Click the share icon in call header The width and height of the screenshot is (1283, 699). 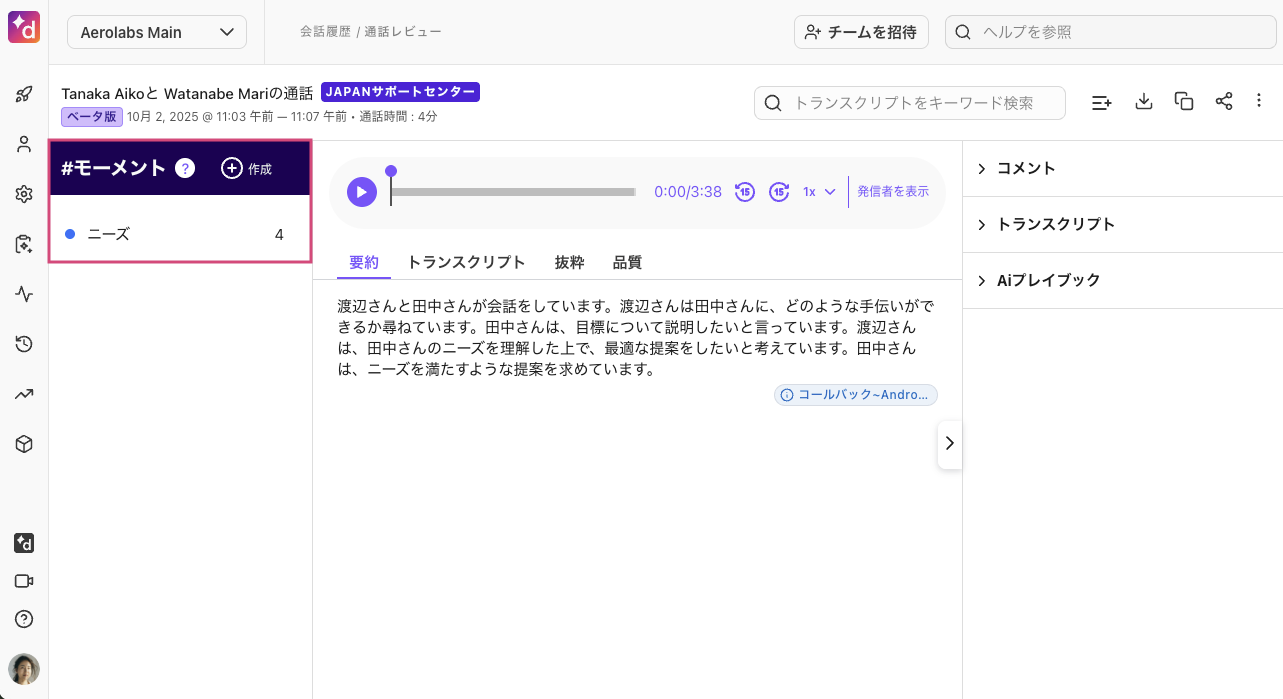tap(1224, 101)
